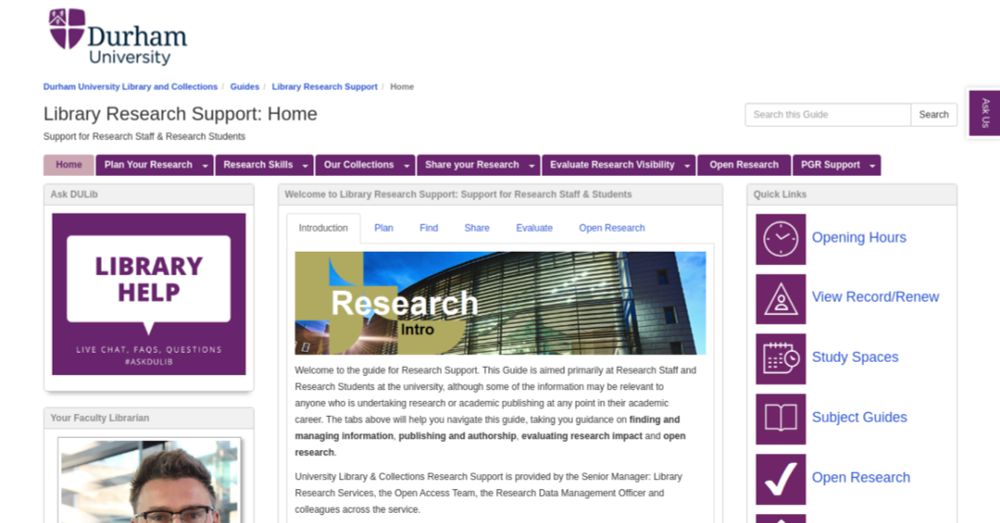Screen dimensions: 1000x523
Task: Click the Search this Guide input field
Action: (x=828, y=115)
